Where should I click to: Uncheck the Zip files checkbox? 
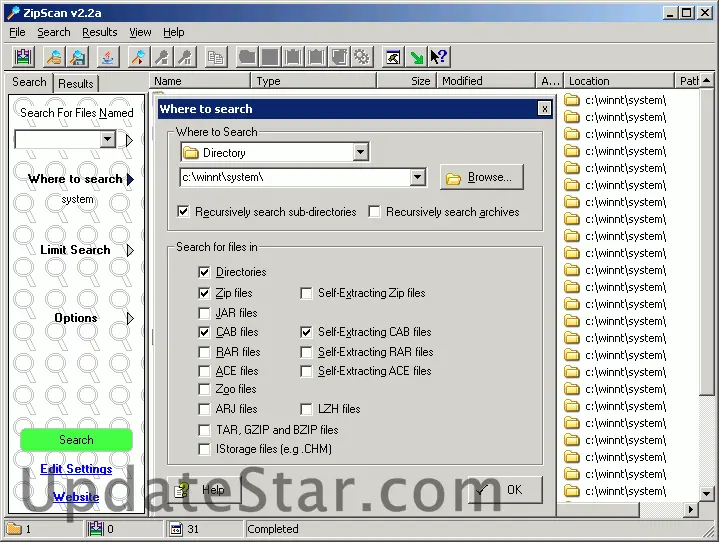pos(204,293)
